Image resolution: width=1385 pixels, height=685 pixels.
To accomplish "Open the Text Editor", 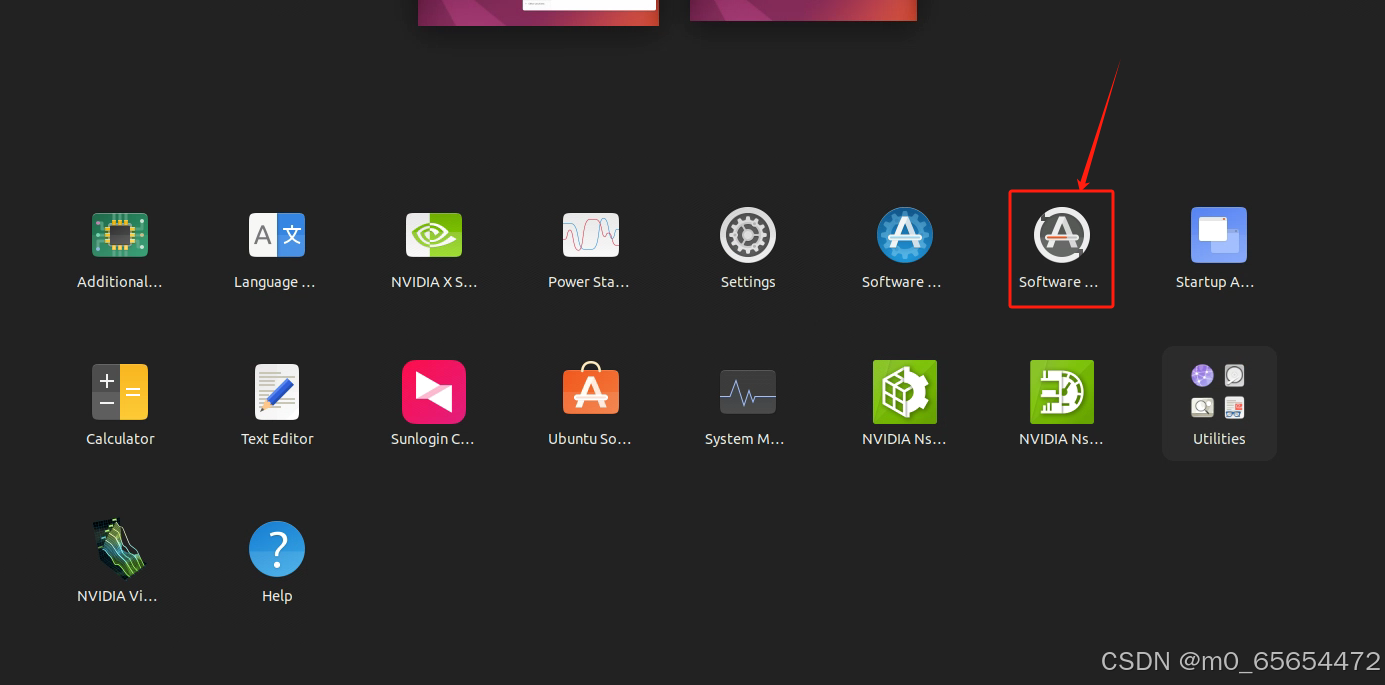I will (277, 392).
